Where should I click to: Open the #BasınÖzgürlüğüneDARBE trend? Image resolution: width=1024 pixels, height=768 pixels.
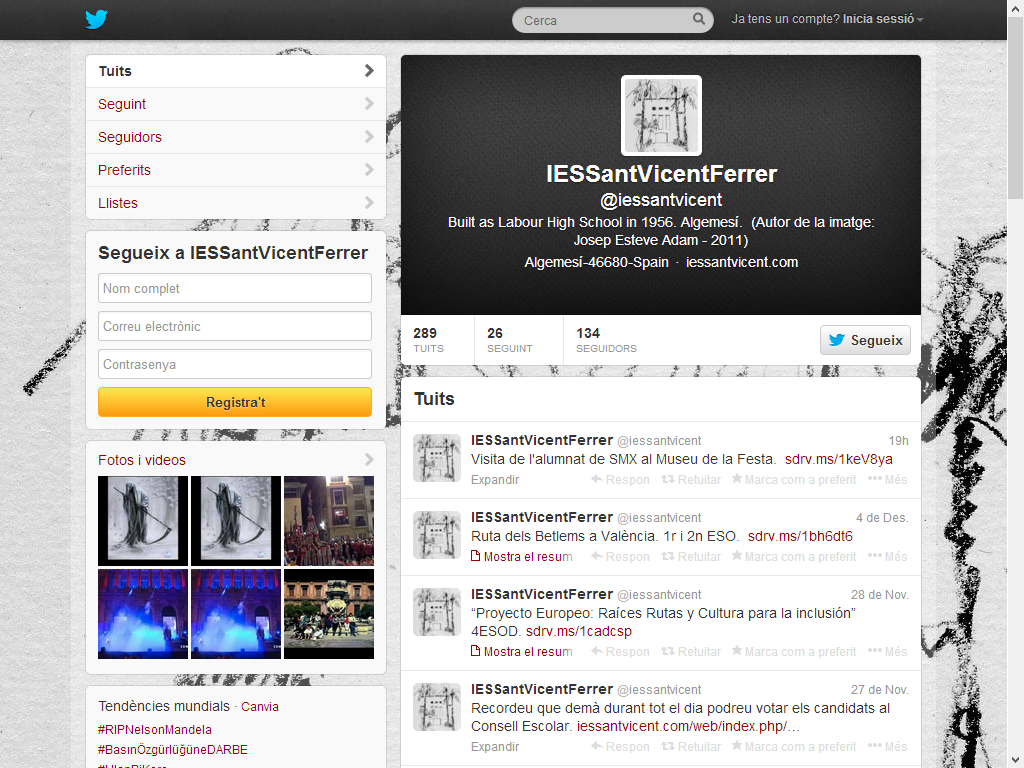173,750
